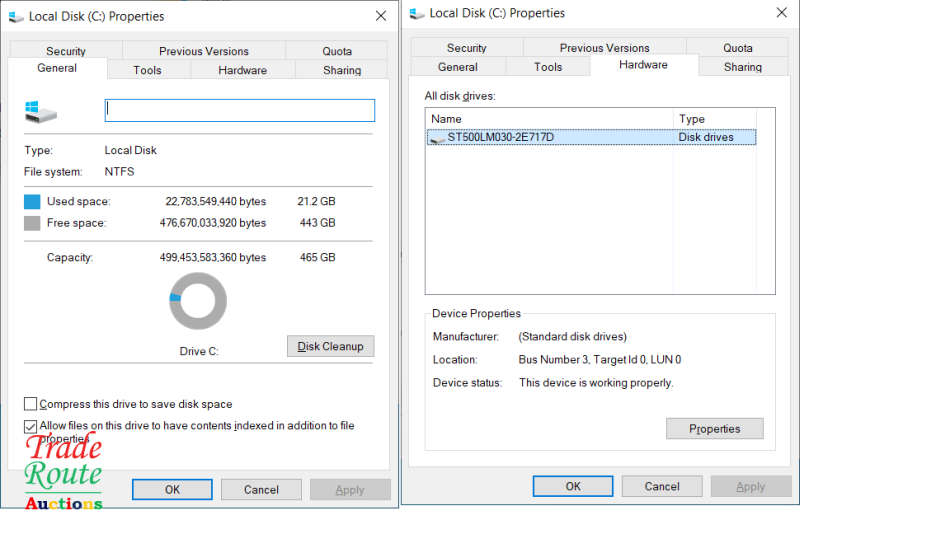Click the blue Used space color swatch
950x534 pixels.
[32, 201]
